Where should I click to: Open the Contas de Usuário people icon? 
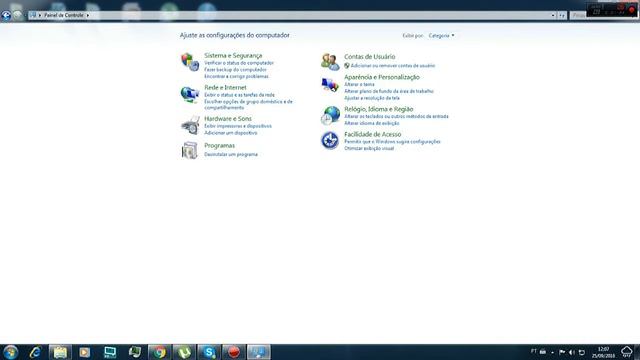pos(330,62)
